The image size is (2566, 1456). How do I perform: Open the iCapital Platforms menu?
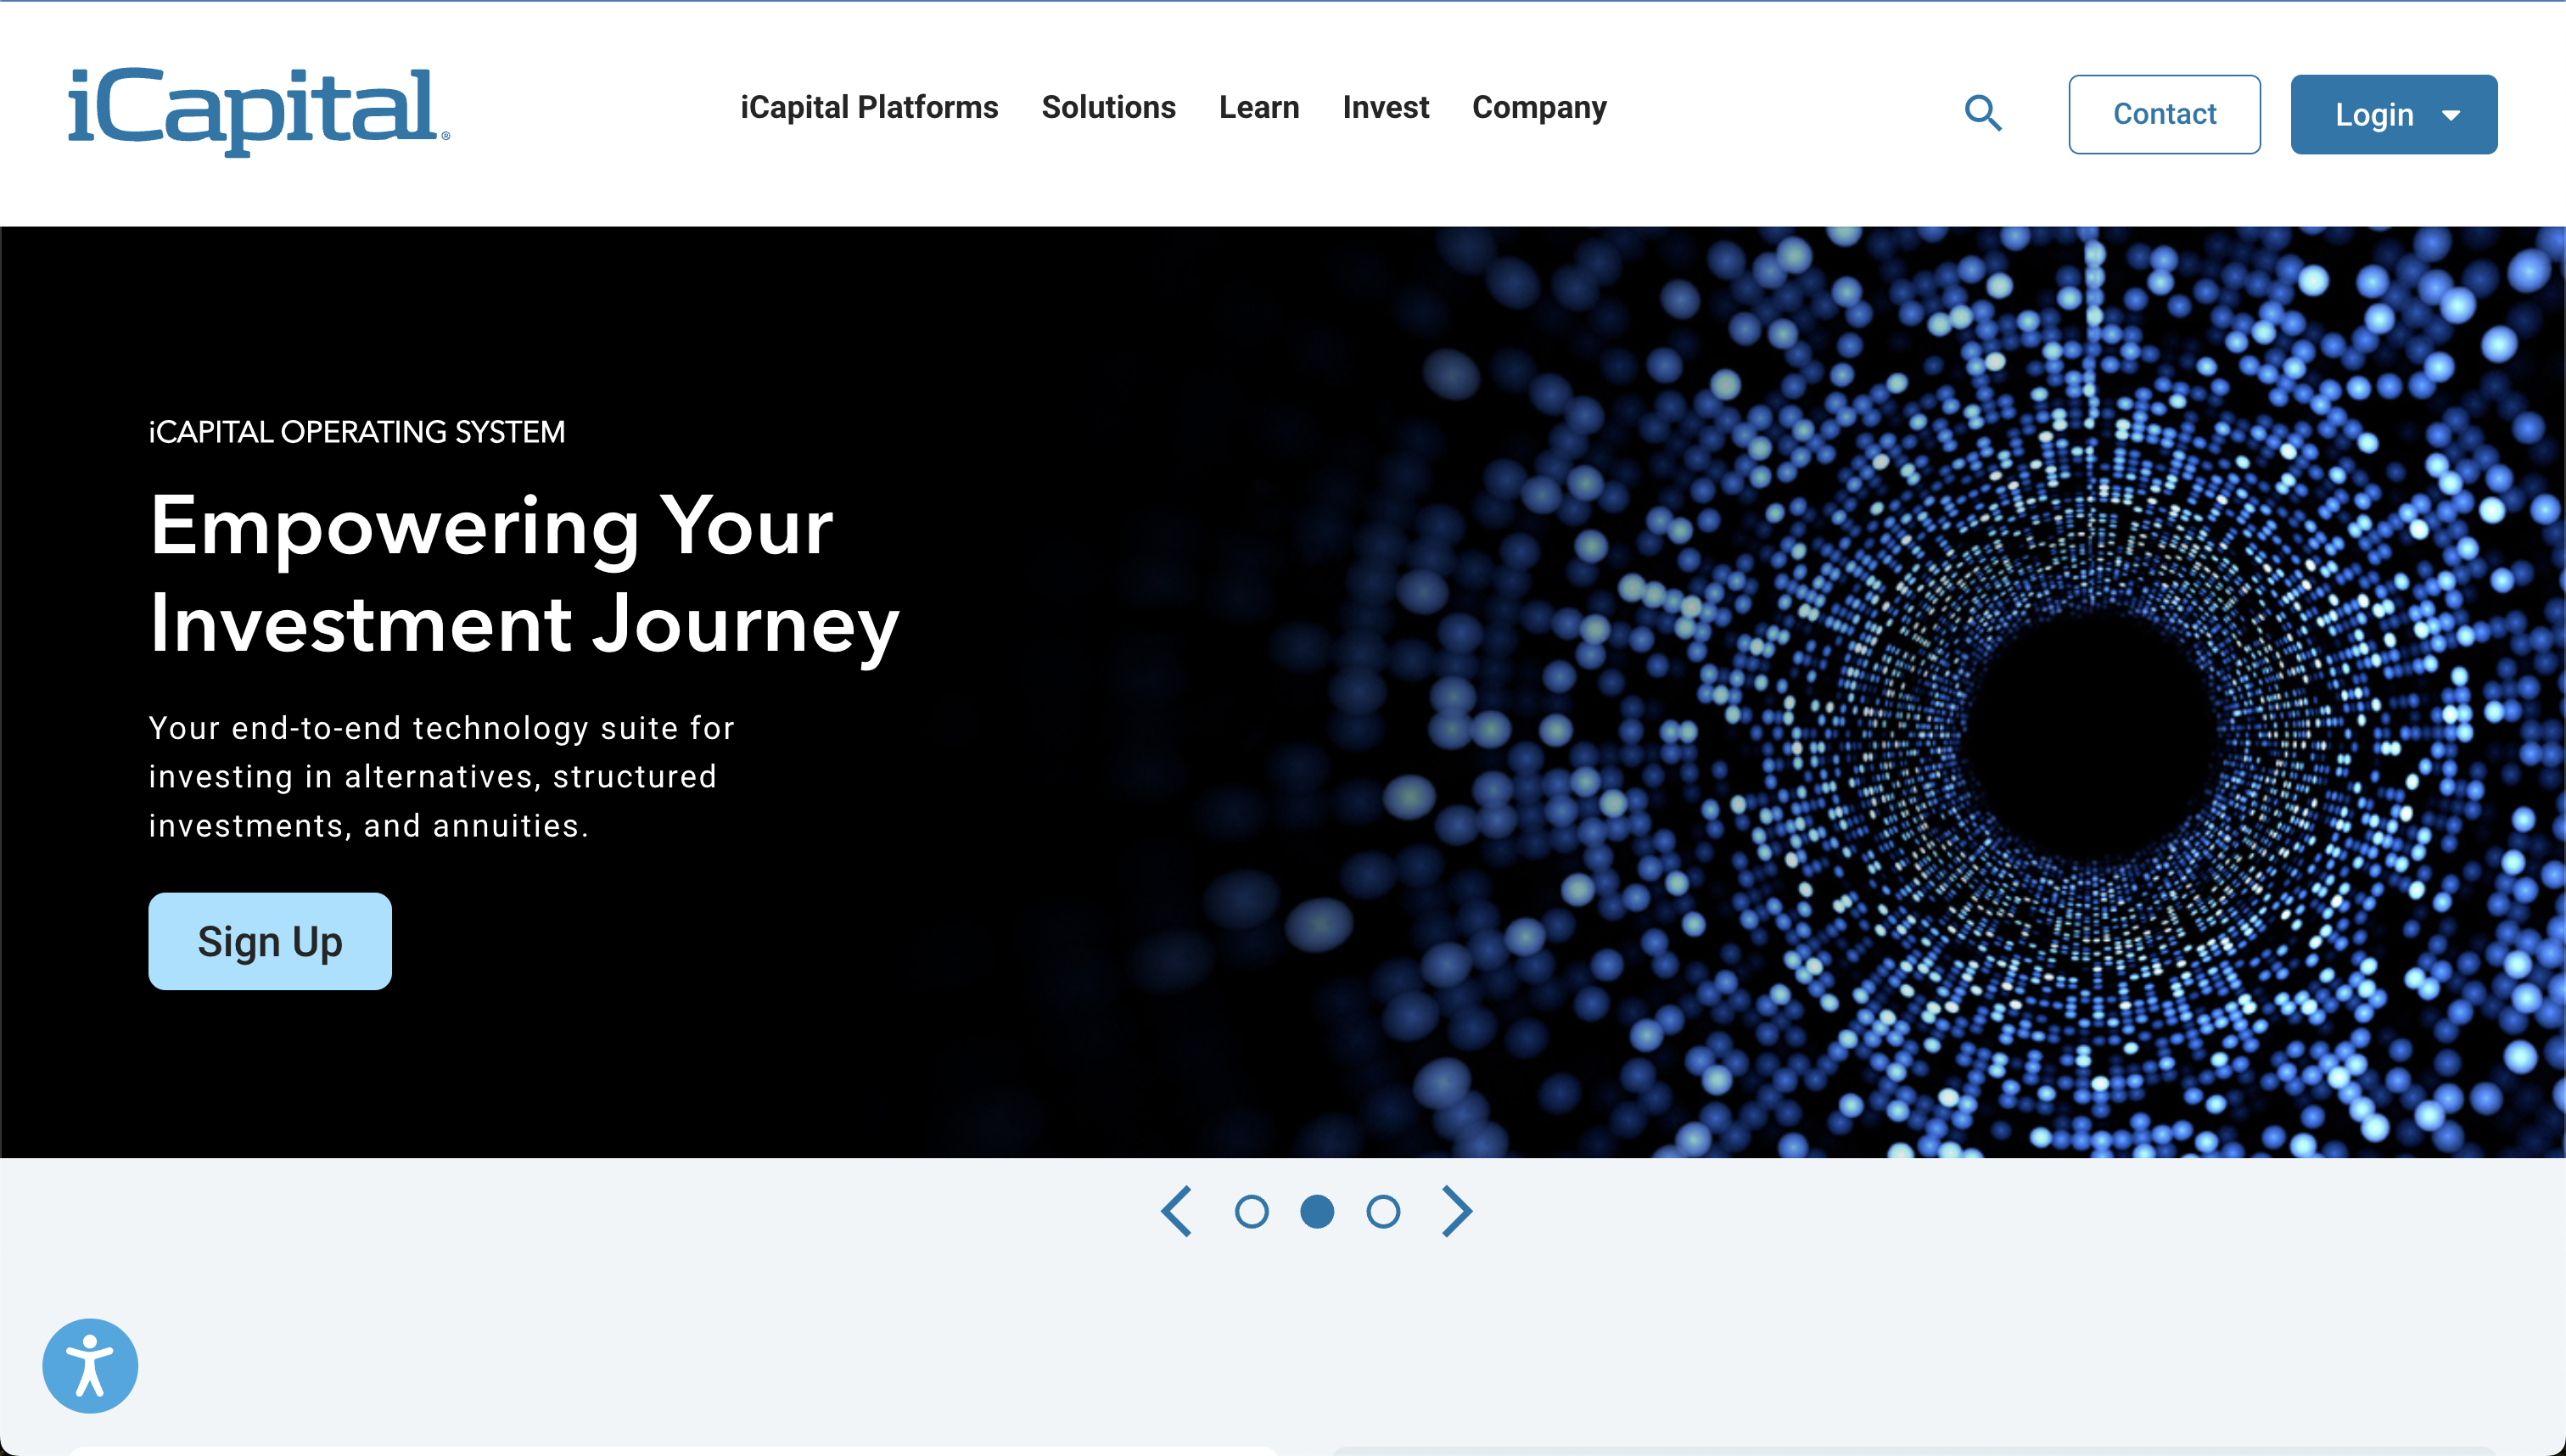[868, 107]
